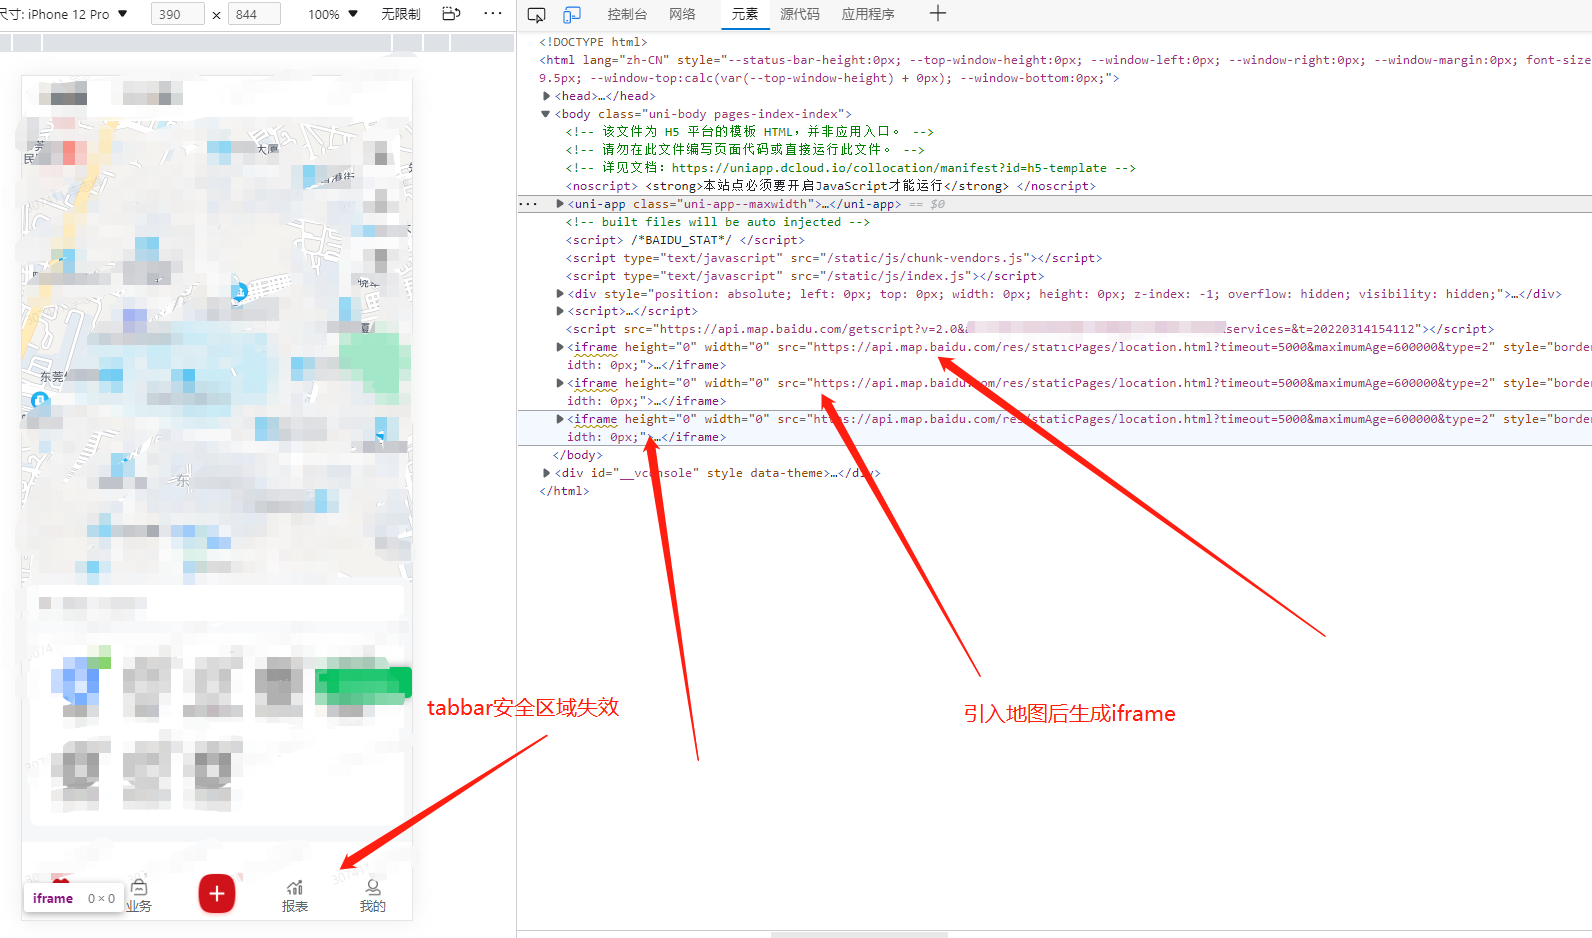Image resolution: width=1592 pixels, height=938 pixels.
Task: Click the rotate screen icon
Action: click(x=451, y=14)
